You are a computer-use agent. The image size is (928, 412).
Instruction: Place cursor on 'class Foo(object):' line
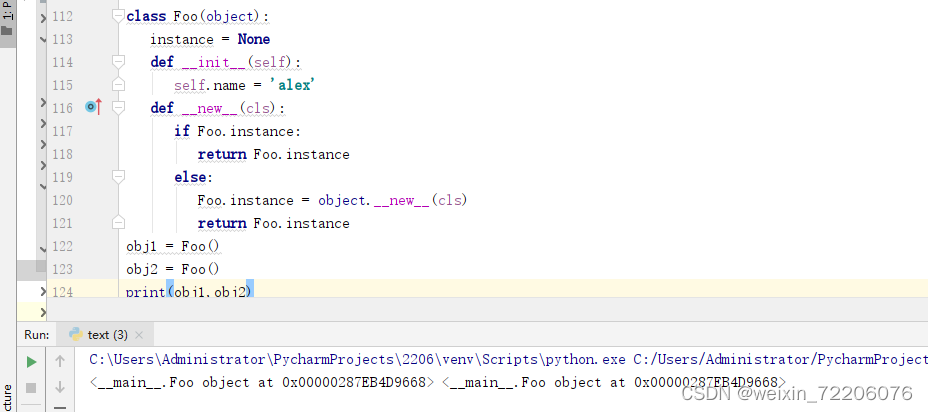(x=198, y=17)
